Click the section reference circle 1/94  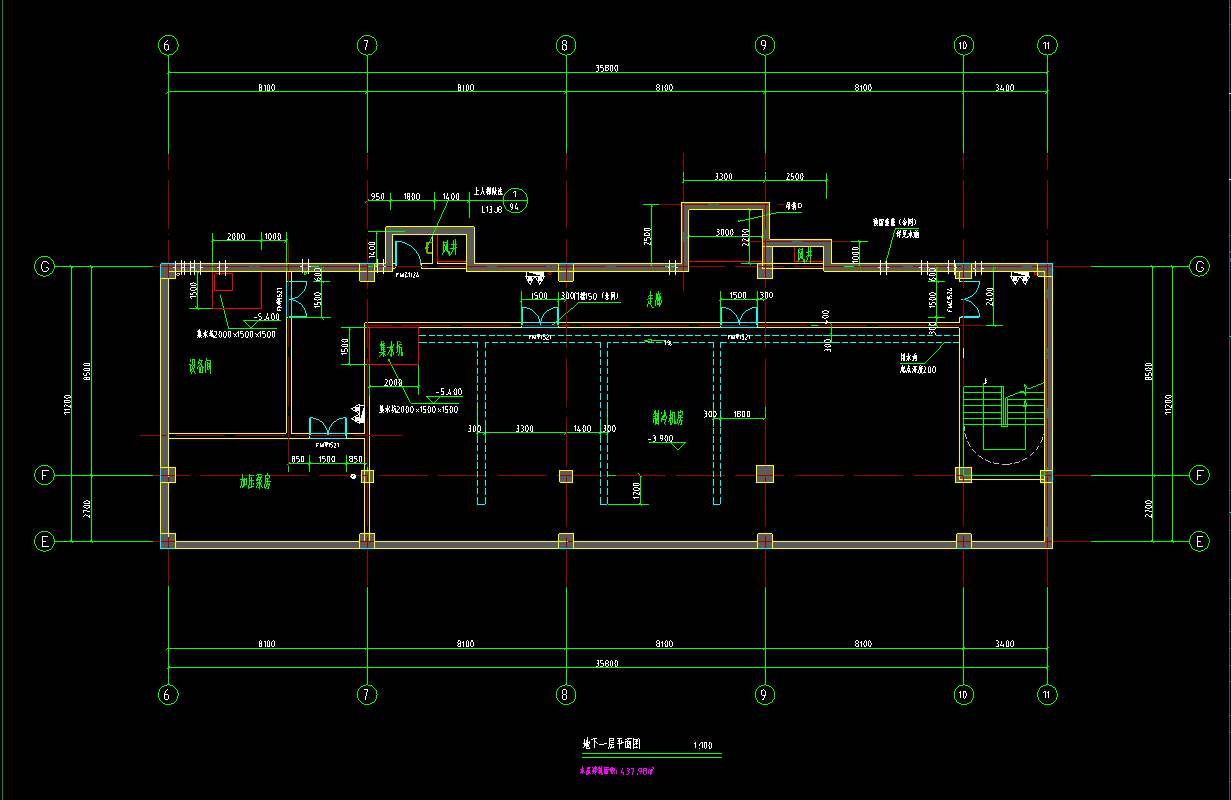click(x=515, y=201)
